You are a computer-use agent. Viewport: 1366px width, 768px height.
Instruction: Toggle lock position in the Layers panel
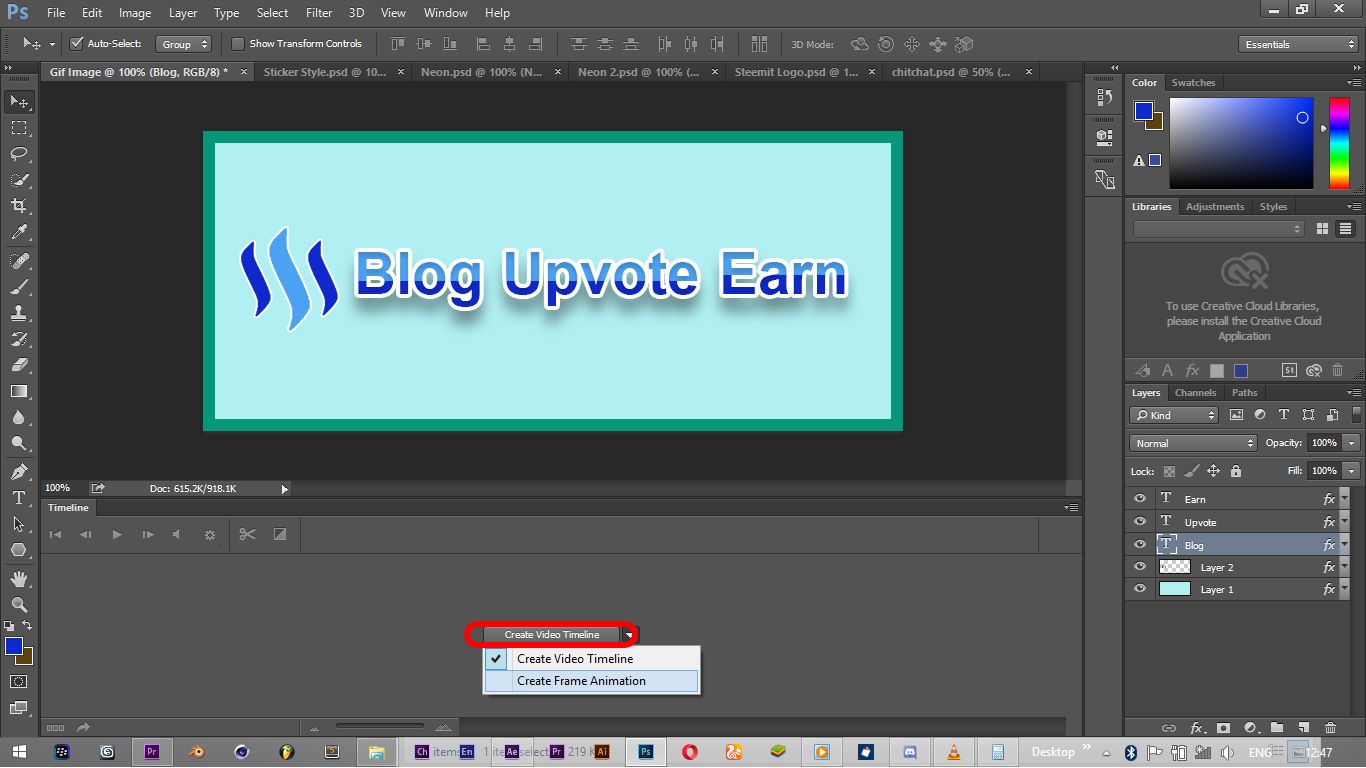(x=1213, y=471)
